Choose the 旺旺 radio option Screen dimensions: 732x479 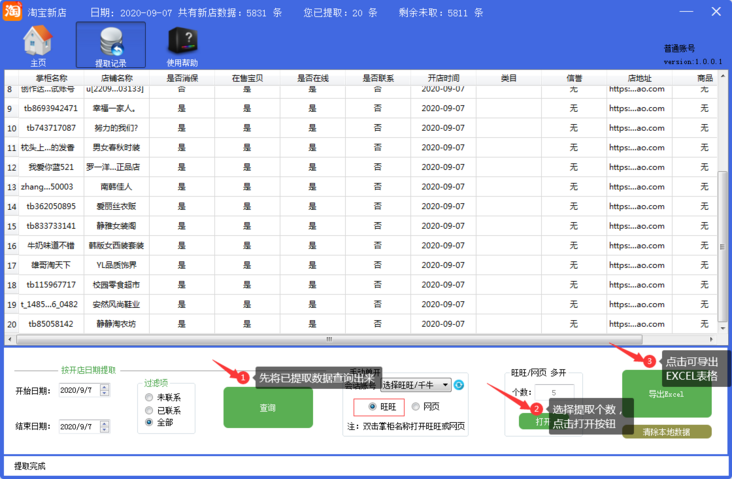(x=373, y=407)
